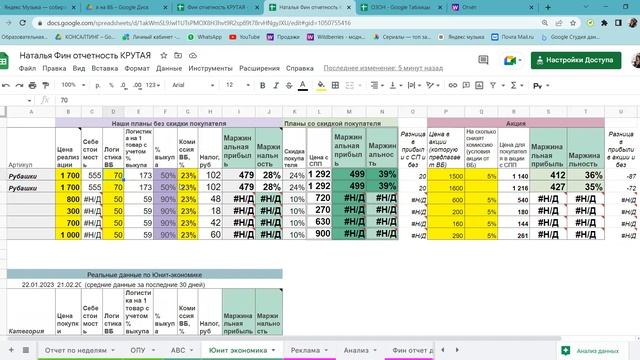This screenshot has width=640, height=360.
Task: Open vertical align dropdown
Action: tap(396, 85)
